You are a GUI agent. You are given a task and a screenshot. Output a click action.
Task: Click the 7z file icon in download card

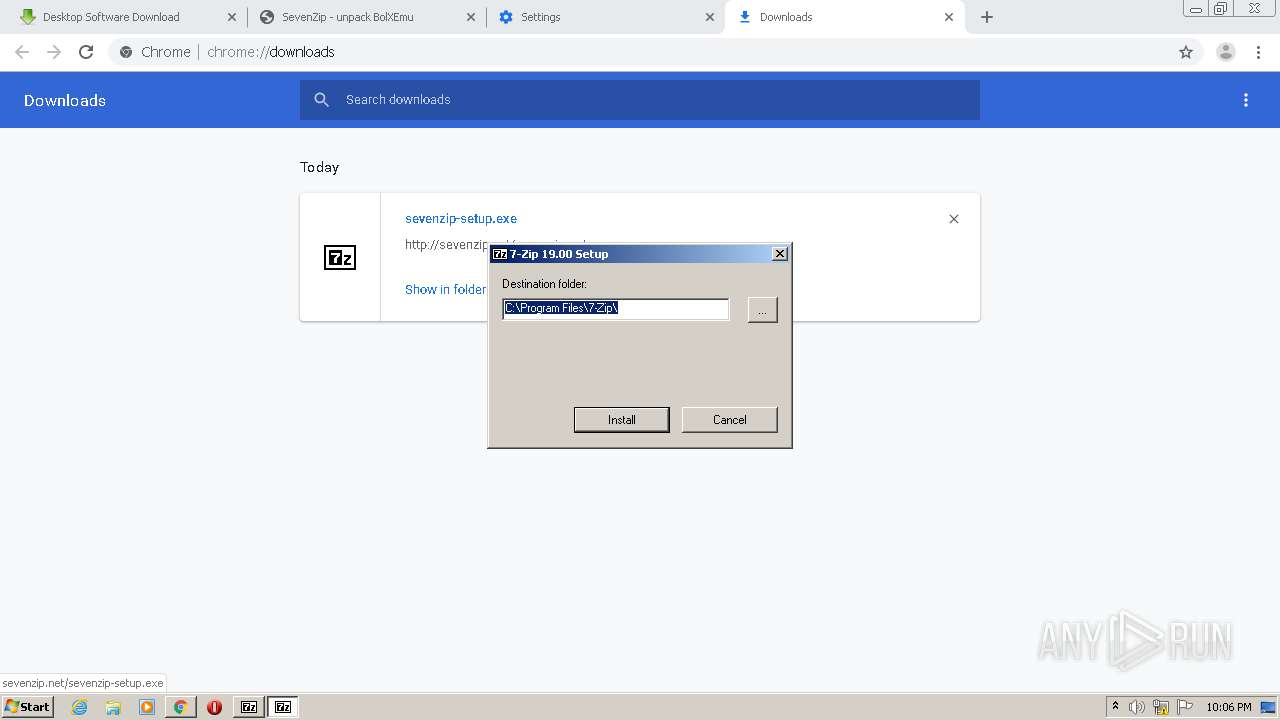pos(340,258)
